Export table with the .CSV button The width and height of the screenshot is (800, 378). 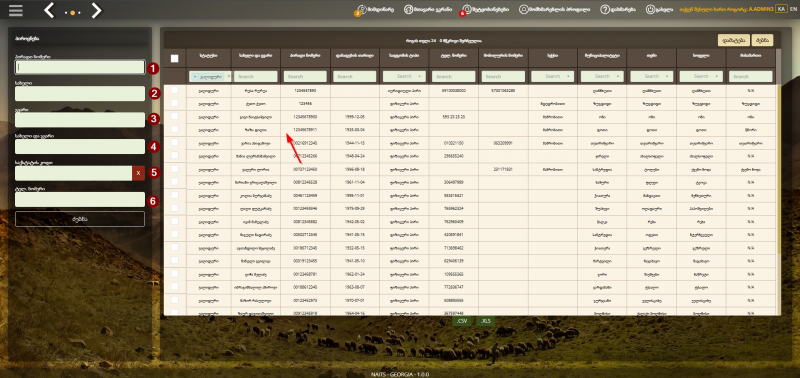click(462, 321)
